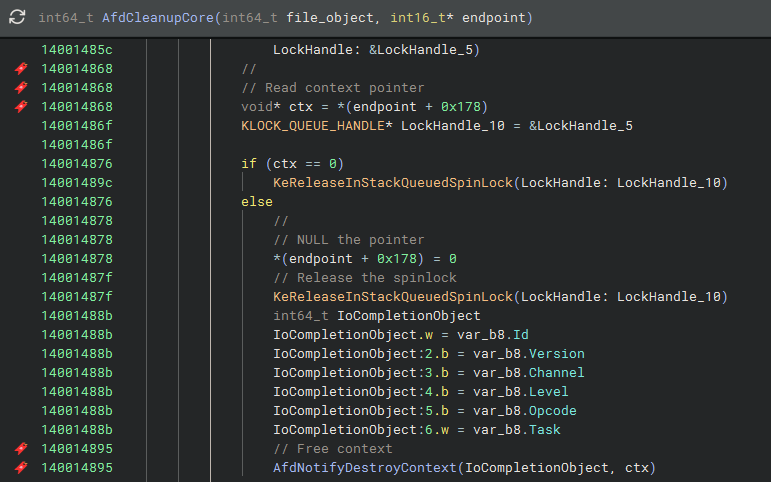Click the refresh icon beside the function signature
This screenshot has height=482, width=771.
(17, 18)
